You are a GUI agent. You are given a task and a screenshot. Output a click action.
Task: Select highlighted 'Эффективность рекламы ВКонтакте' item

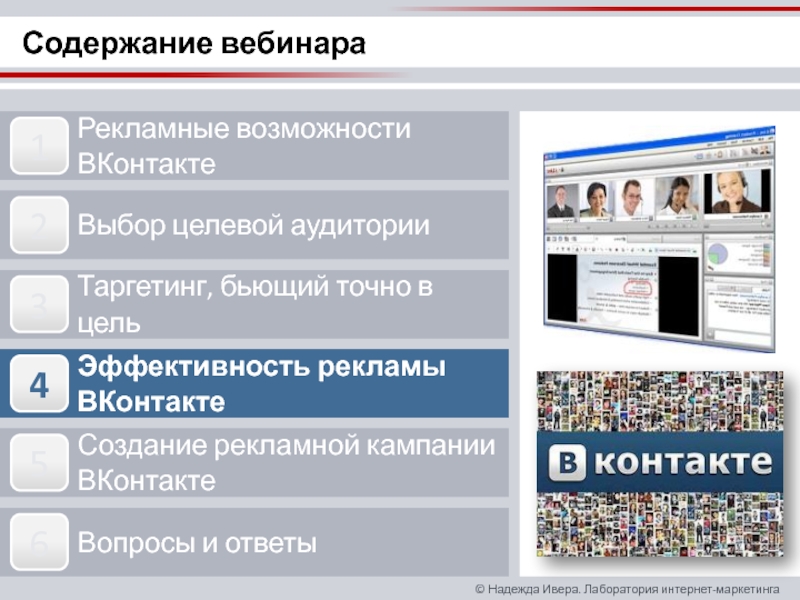254,384
